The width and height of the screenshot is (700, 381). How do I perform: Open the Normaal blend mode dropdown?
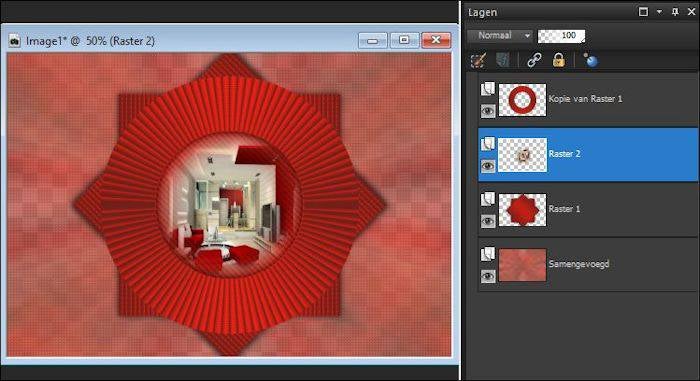pyautogui.click(x=500, y=35)
